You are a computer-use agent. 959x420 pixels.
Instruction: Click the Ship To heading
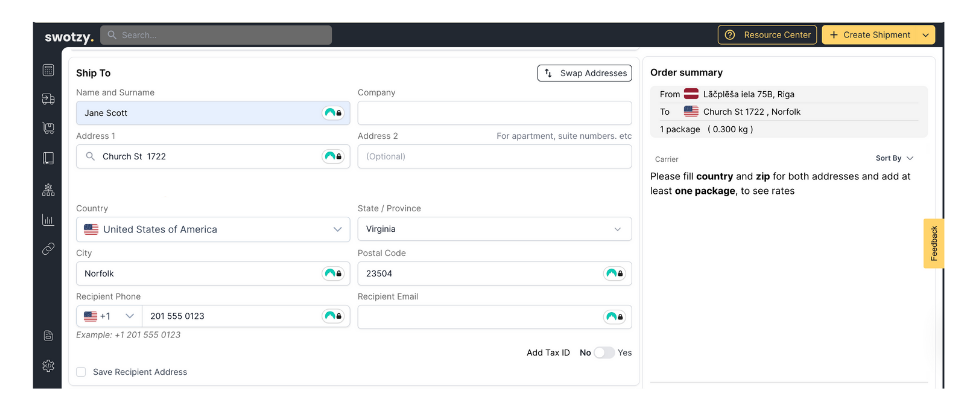click(x=93, y=73)
